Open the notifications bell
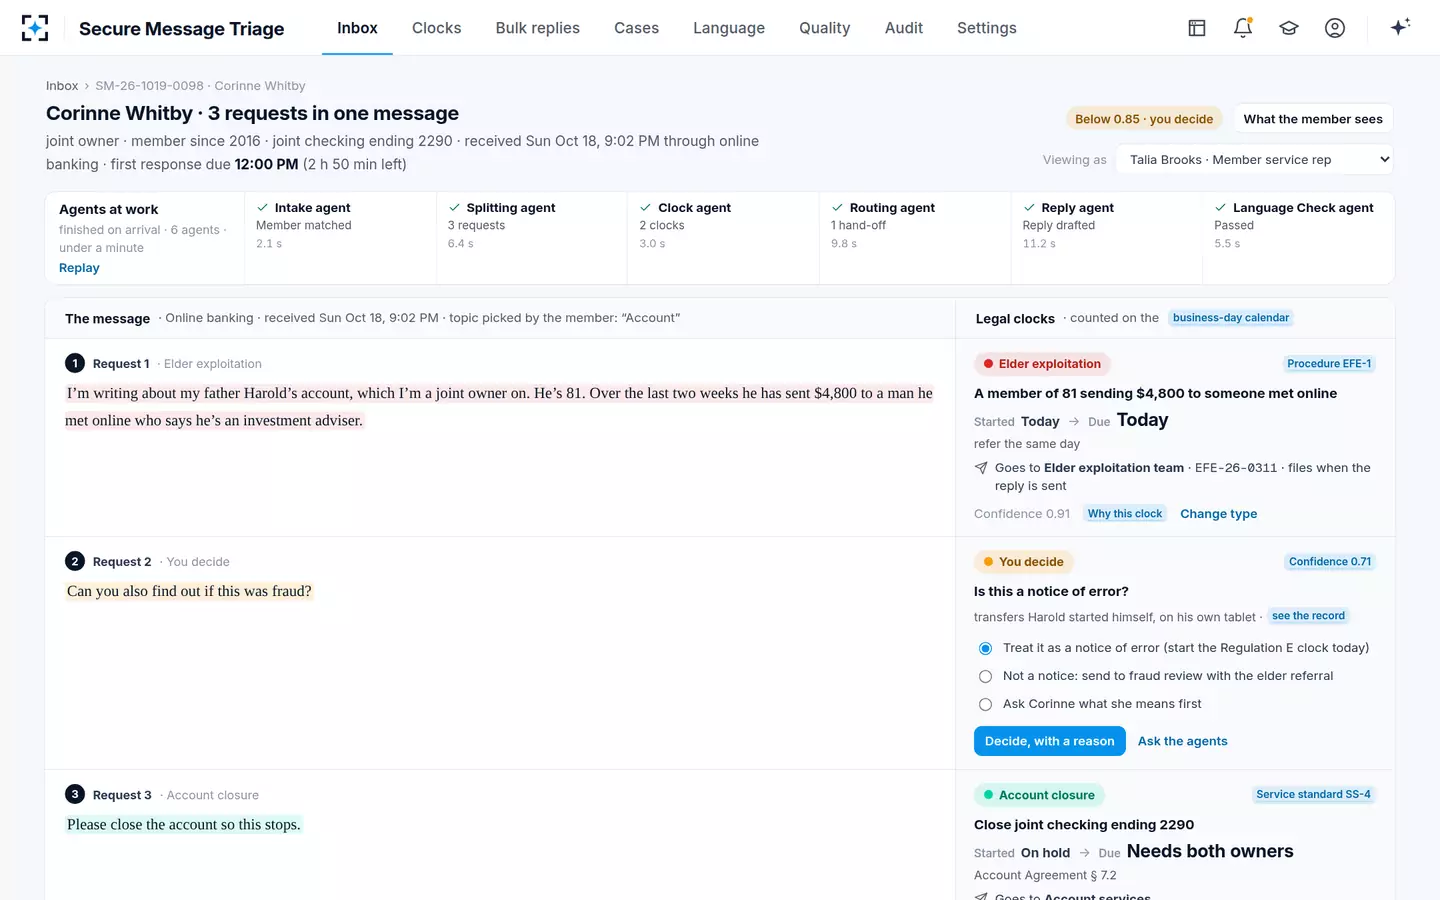The width and height of the screenshot is (1440, 900). tap(1243, 28)
